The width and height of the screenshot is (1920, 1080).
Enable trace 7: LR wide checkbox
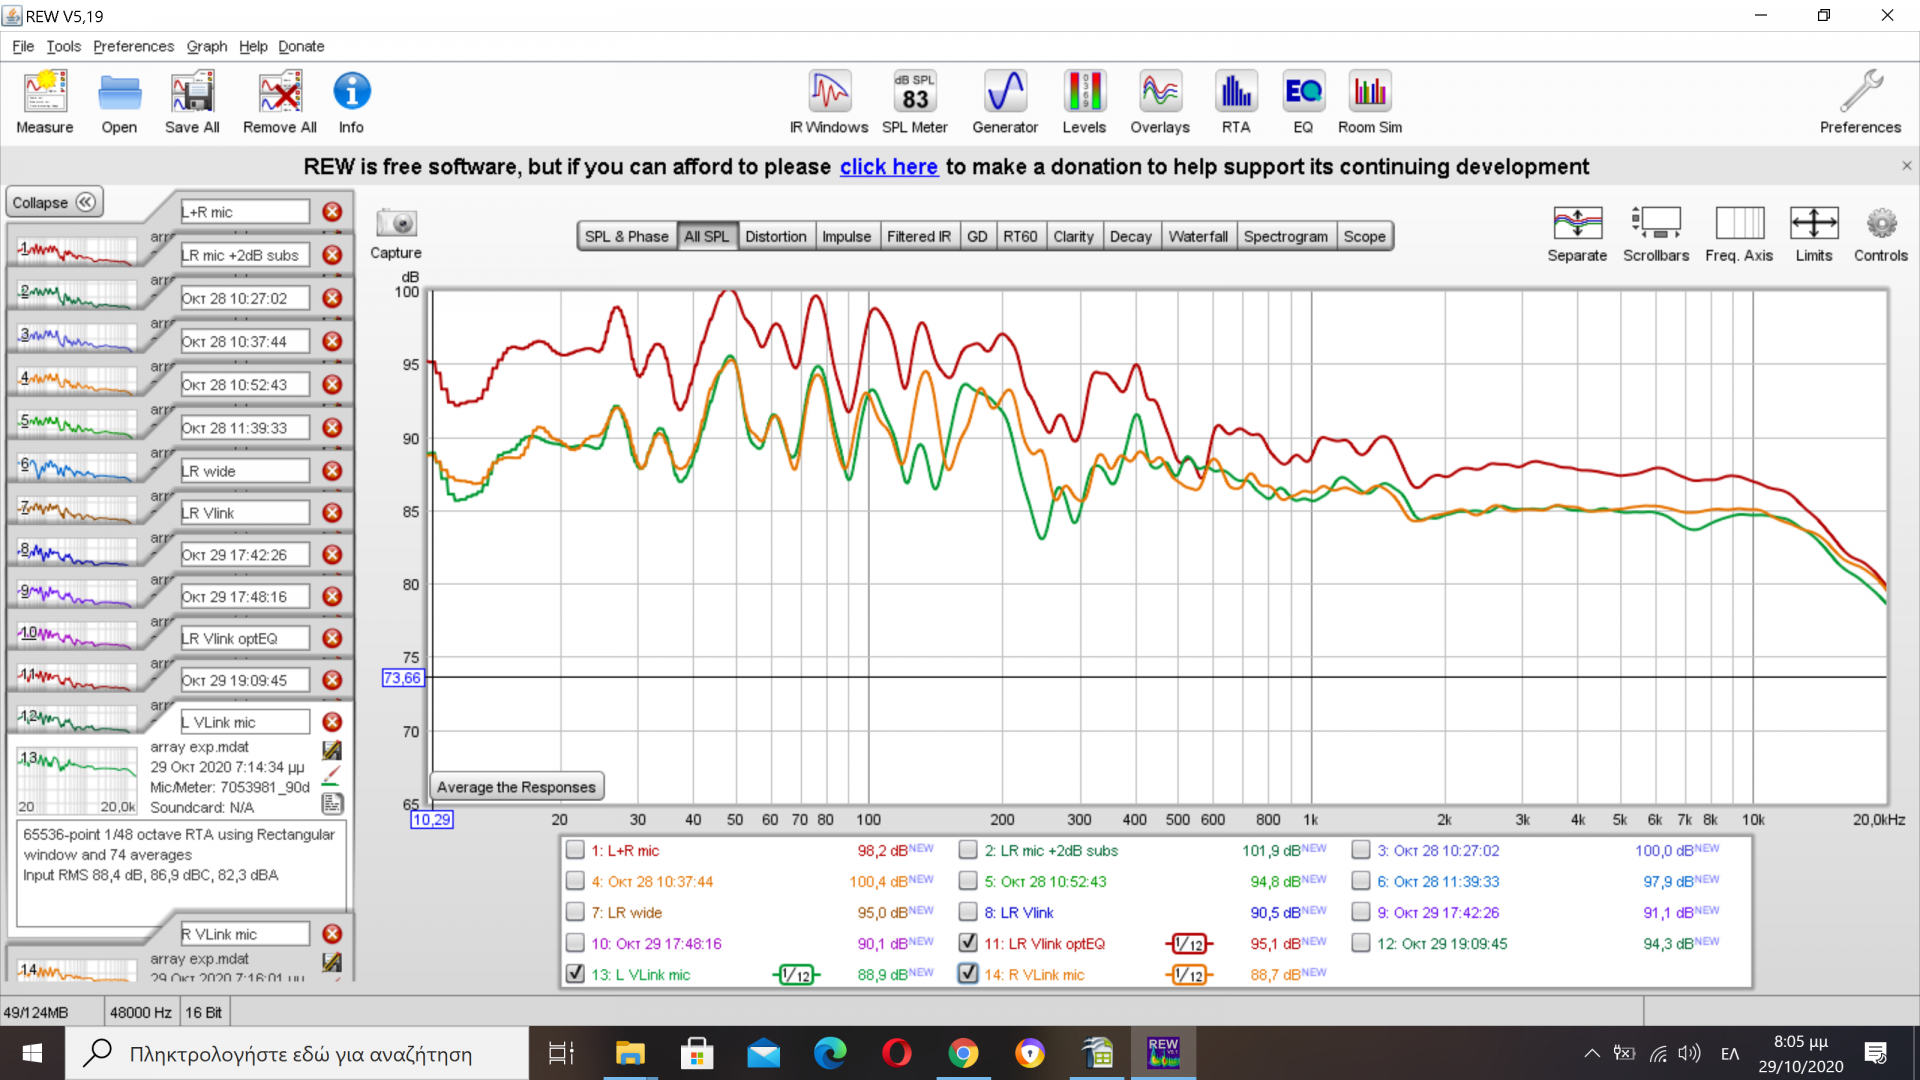[575, 912]
